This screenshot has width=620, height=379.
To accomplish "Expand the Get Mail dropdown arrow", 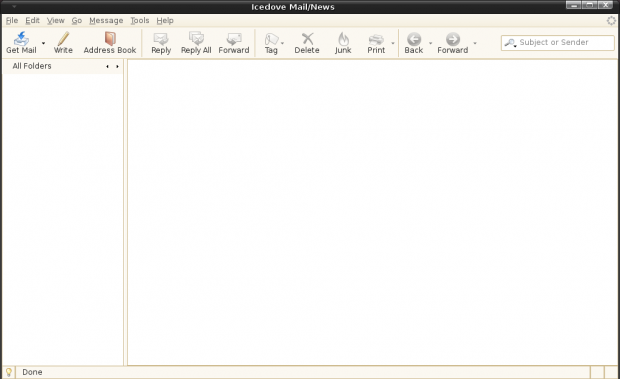I will click(x=43, y=43).
